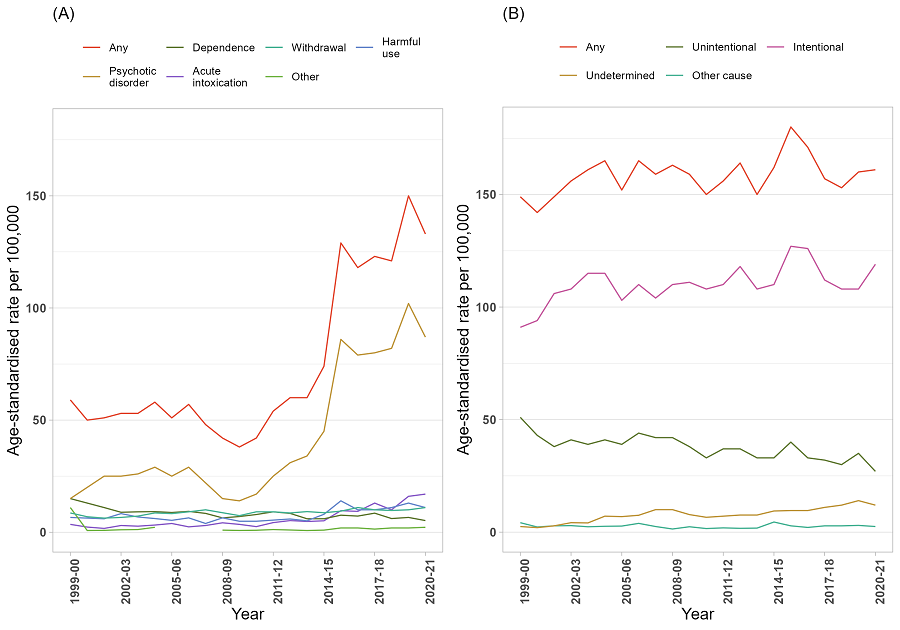This screenshot has height=630, width=900.
Task: Click the 'Psychotic disorder' line peak near 100
Action: 408,304
